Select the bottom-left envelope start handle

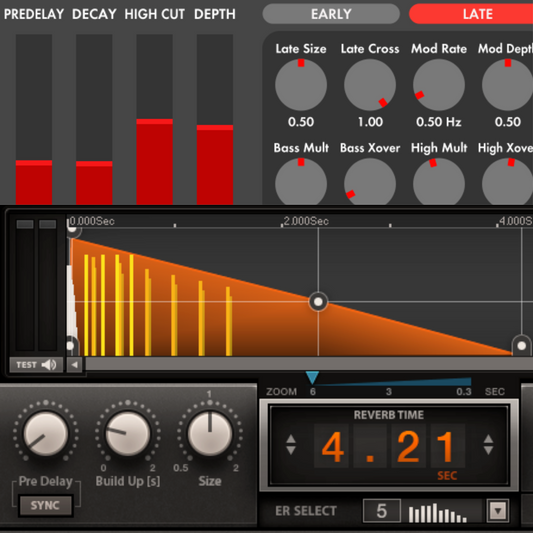click(71, 346)
